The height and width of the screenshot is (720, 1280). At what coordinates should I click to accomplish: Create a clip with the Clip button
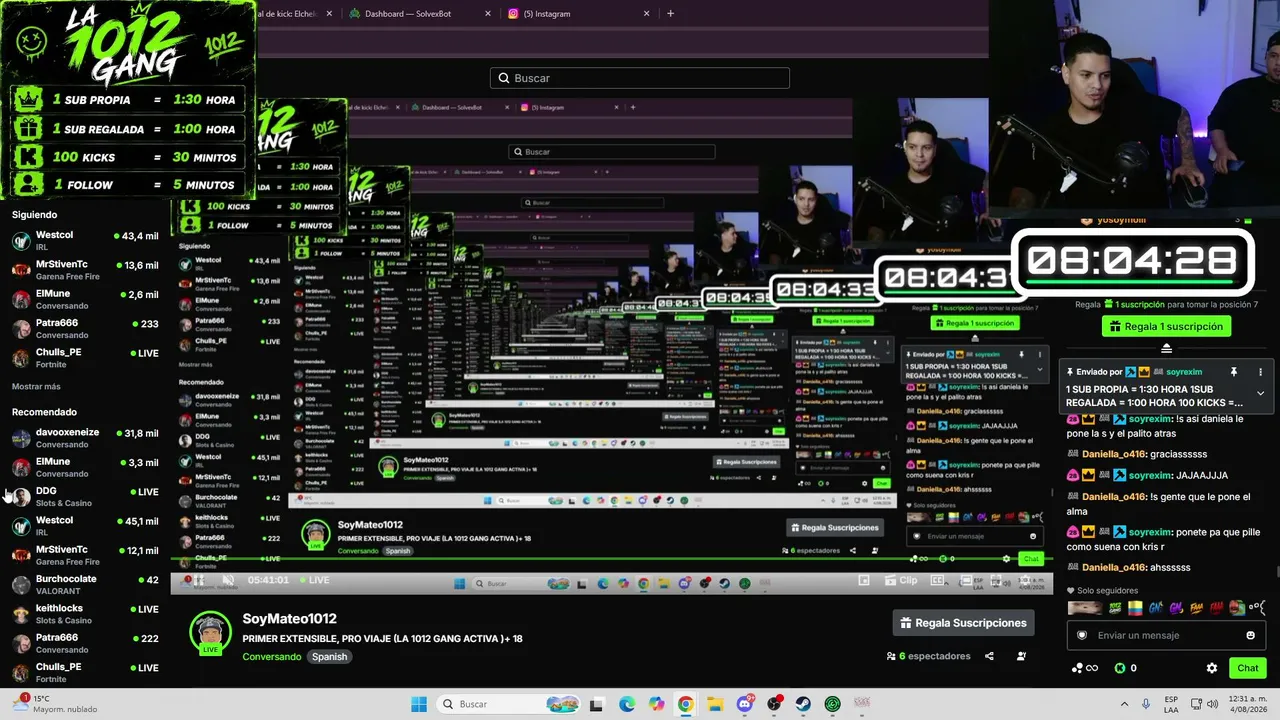click(900, 580)
